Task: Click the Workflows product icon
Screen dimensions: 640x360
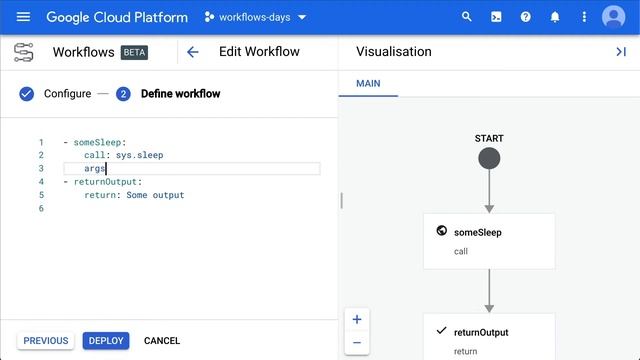Action: pyautogui.click(x=24, y=52)
